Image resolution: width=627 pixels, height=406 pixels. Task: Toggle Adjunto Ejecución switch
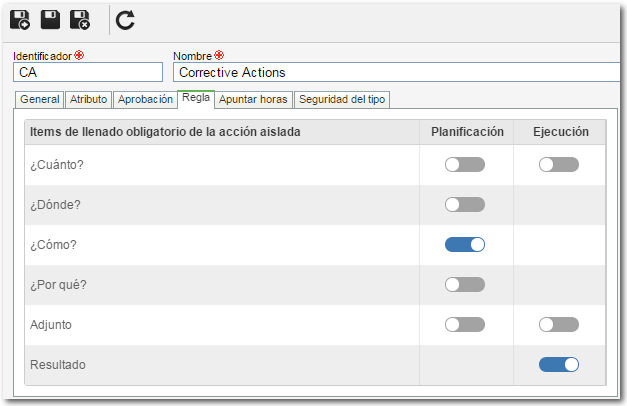559,324
